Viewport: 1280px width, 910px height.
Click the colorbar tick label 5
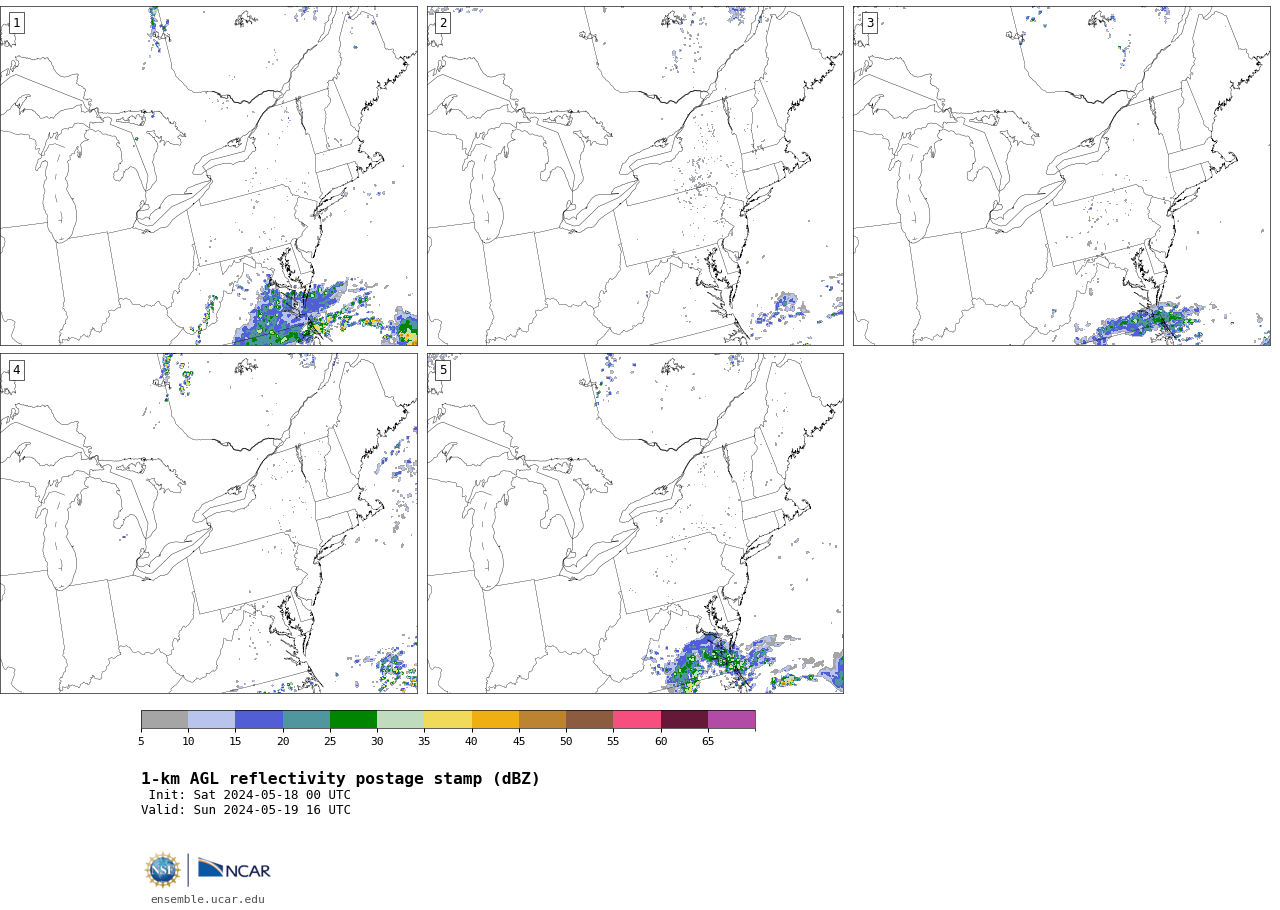(x=141, y=741)
